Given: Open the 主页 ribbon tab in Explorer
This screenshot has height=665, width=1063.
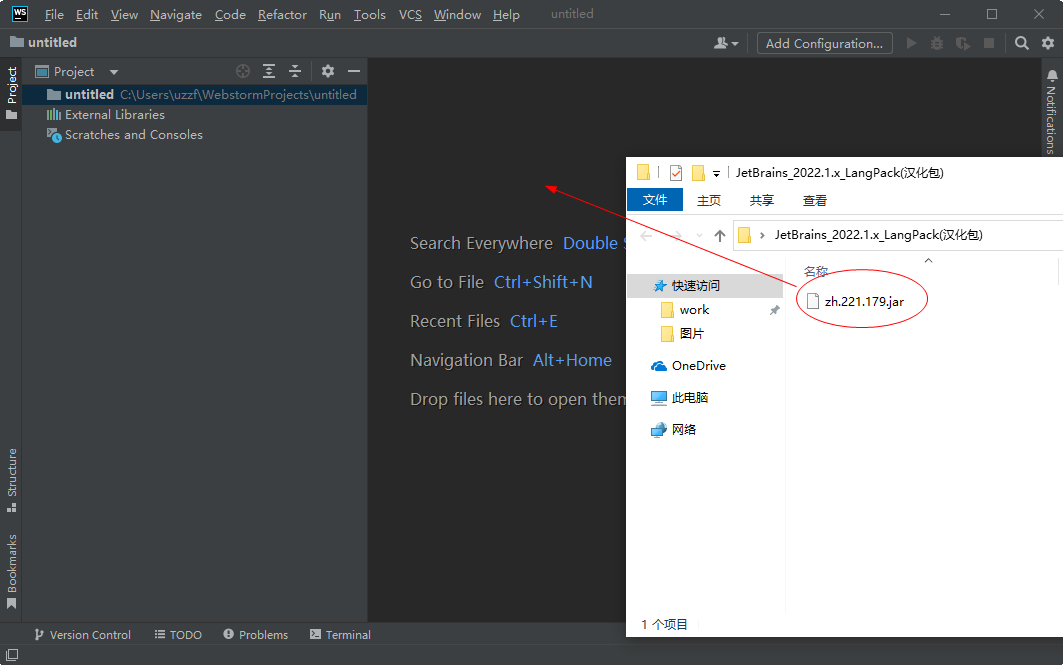Looking at the screenshot, I should tap(709, 200).
